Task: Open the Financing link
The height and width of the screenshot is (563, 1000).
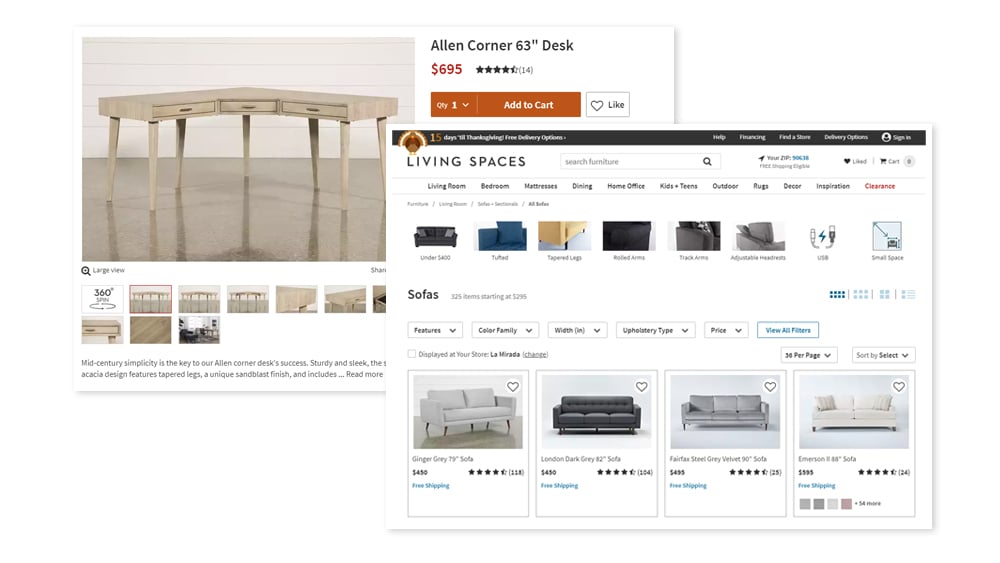Action: [x=753, y=137]
